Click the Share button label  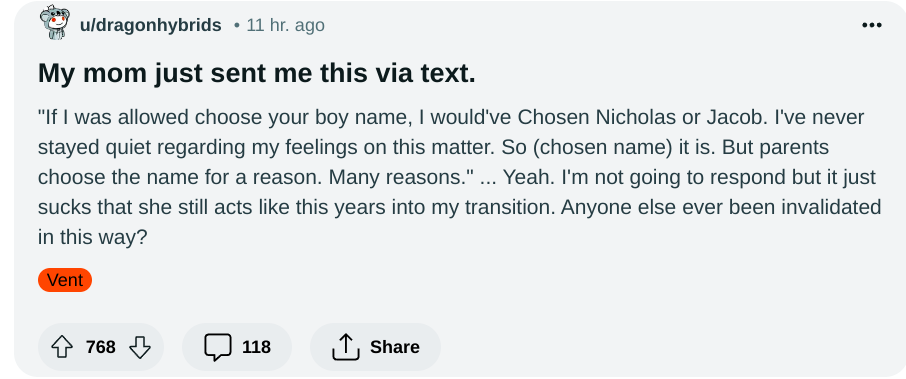pyautogui.click(x=395, y=347)
